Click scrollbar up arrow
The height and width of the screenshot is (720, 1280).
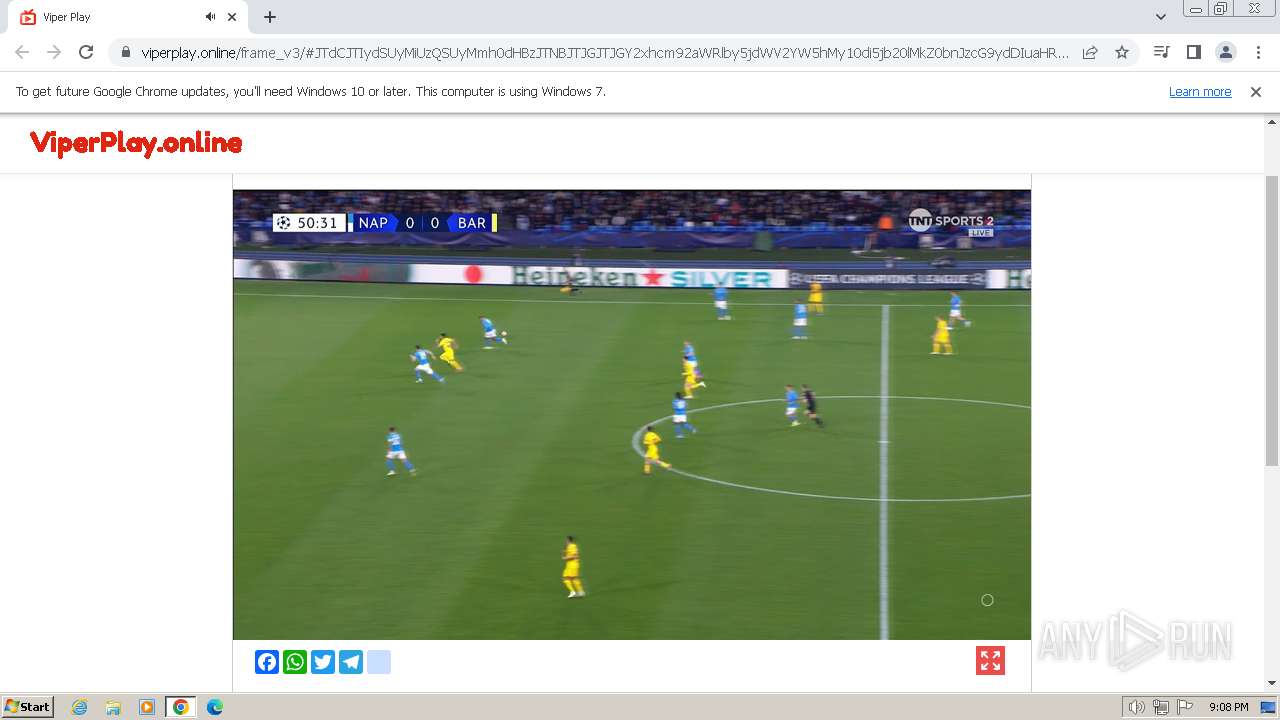(1272, 122)
